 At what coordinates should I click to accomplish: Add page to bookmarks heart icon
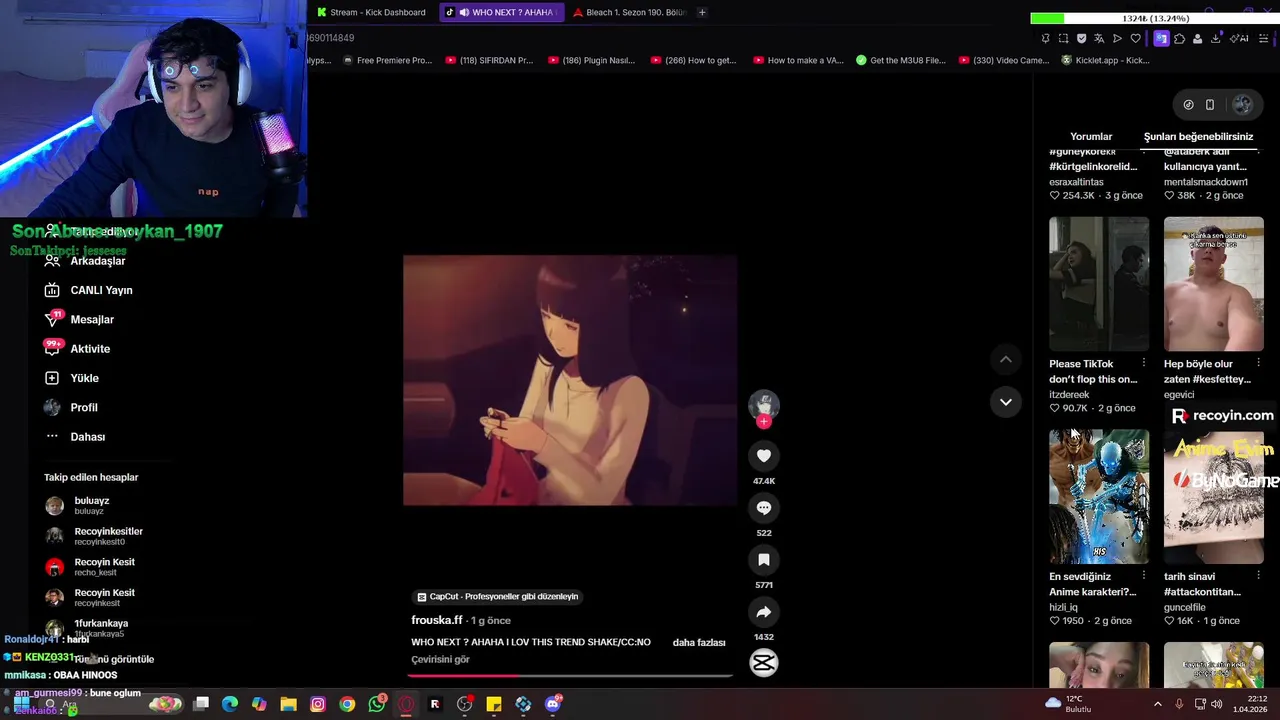coord(1135,38)
